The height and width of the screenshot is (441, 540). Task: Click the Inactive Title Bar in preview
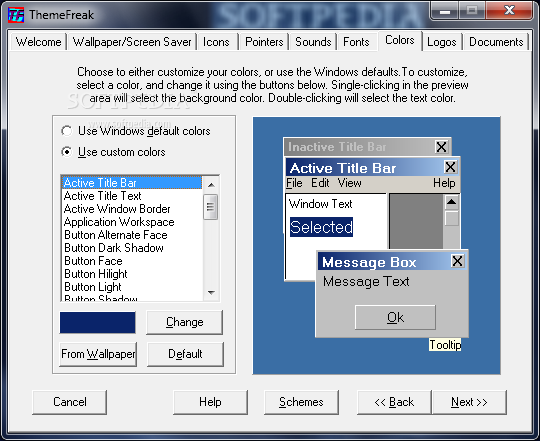click(x=359, y=147)
